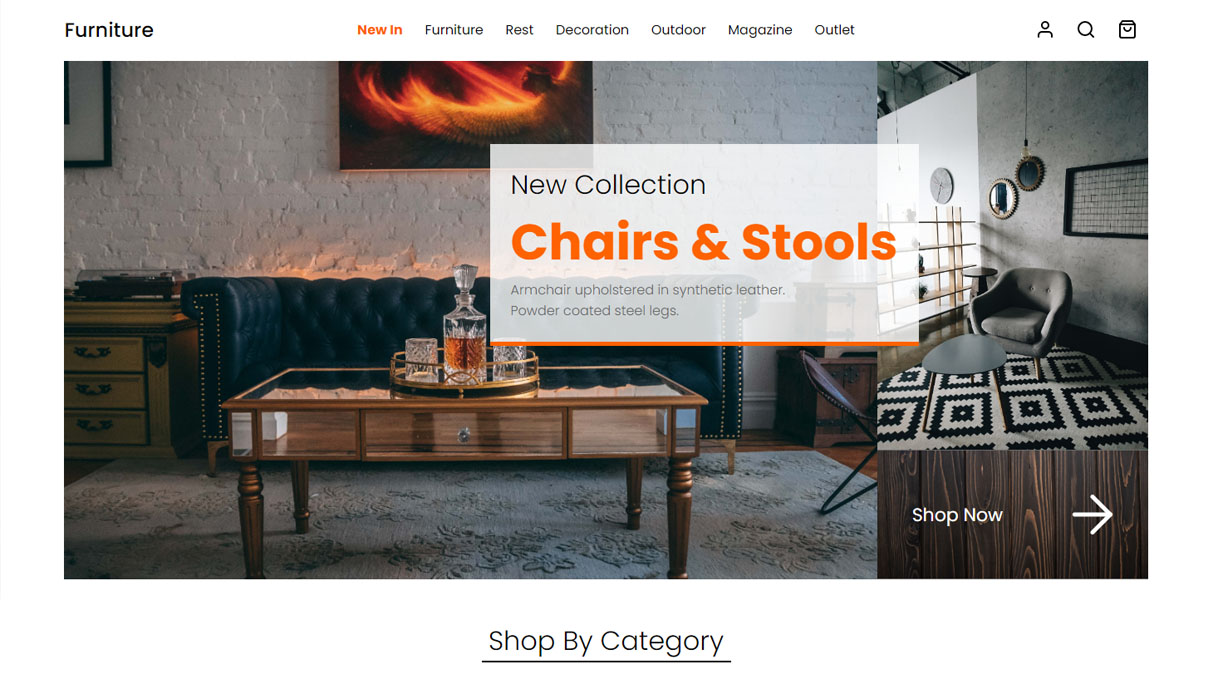Click the orange underline bar of banner
The height and width of the screenshot is (680, 1210).
pyautogui.click(x=704, y=343)
